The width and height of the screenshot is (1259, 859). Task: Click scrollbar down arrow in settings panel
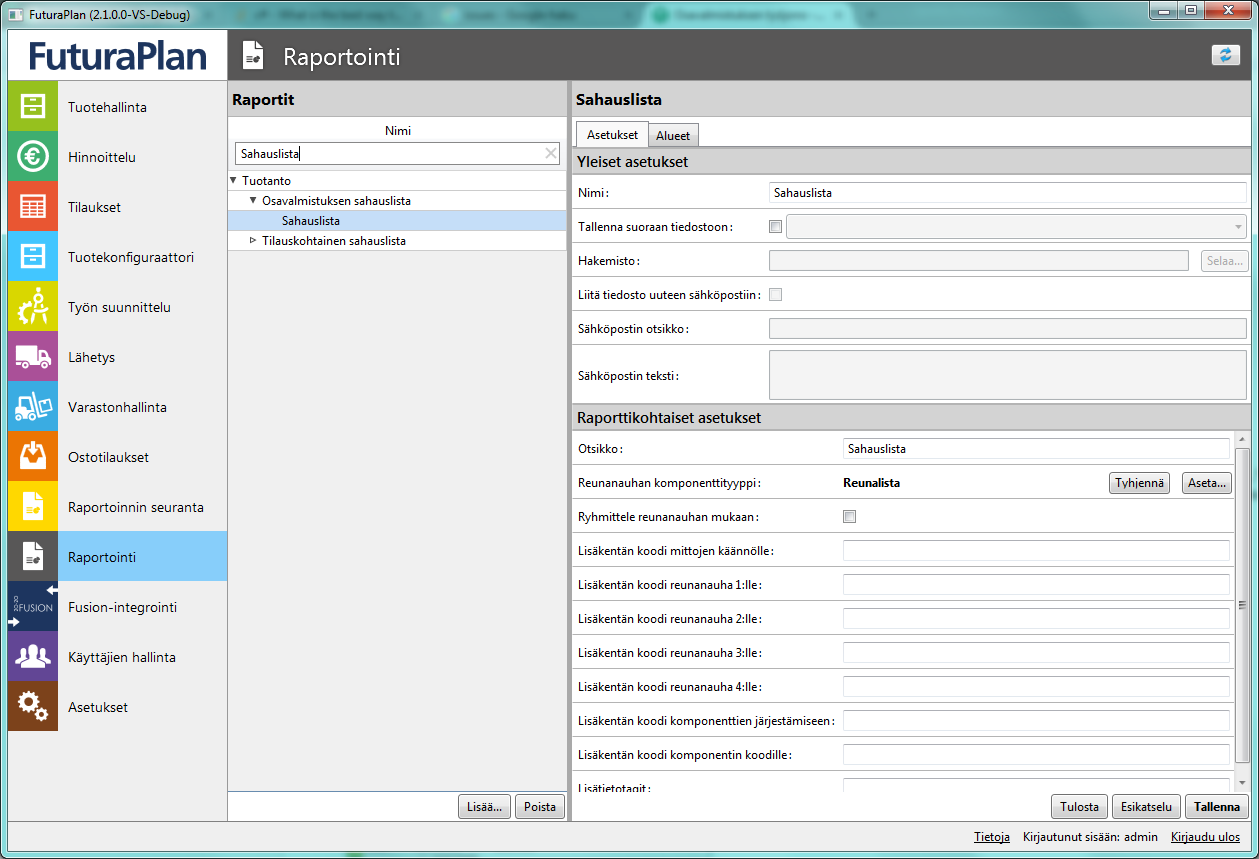click(1242, 782)
